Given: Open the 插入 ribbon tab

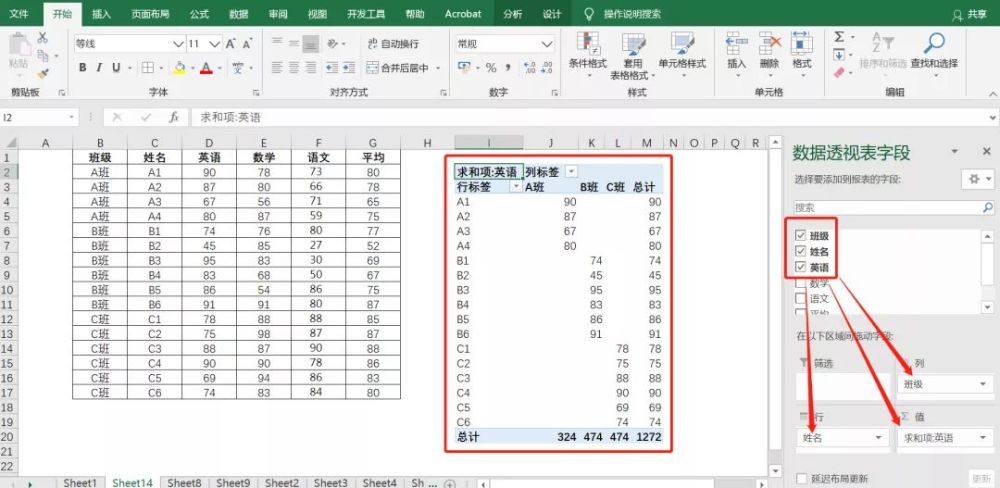Looking at the screenshot, I should coord(101,13).
